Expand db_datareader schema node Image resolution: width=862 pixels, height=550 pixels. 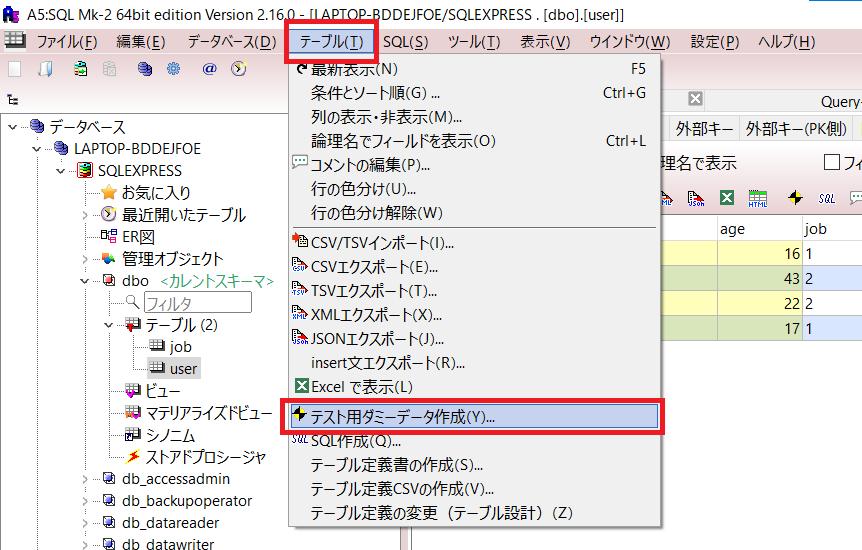(x=85, y=523)
